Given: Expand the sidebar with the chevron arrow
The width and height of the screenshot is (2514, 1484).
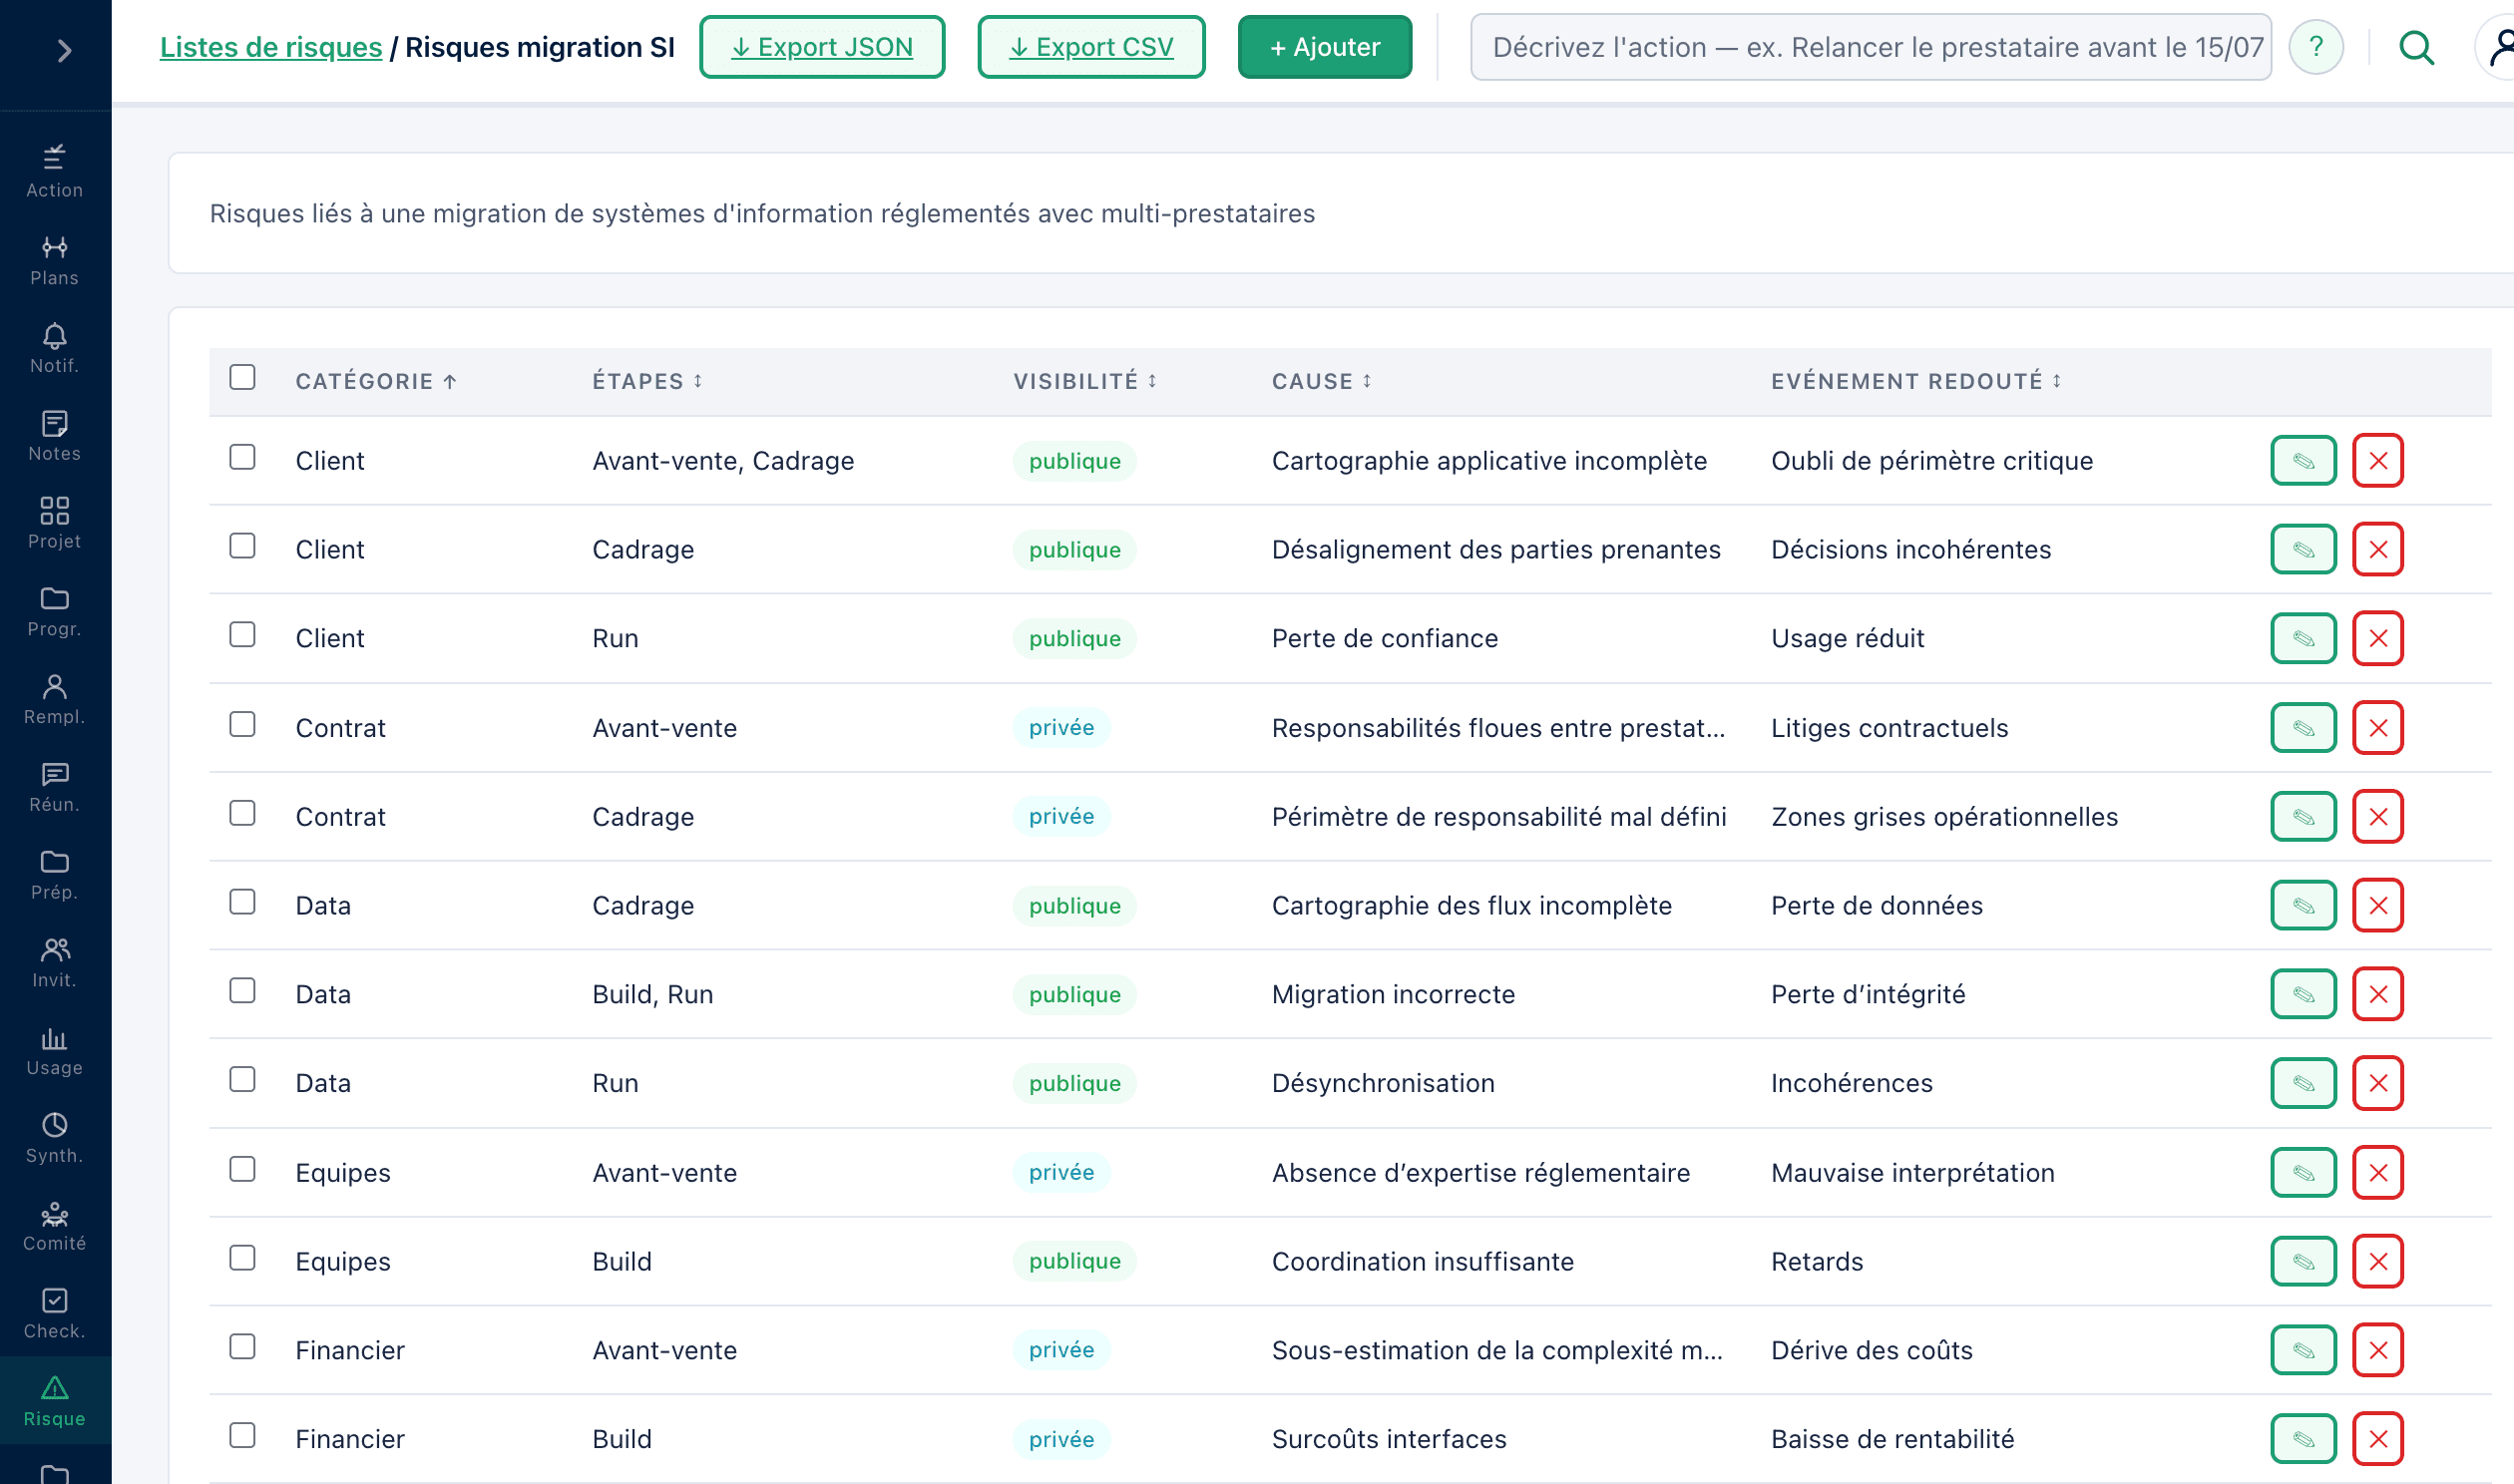Looking at the screenshot, I should pos(64,50).
